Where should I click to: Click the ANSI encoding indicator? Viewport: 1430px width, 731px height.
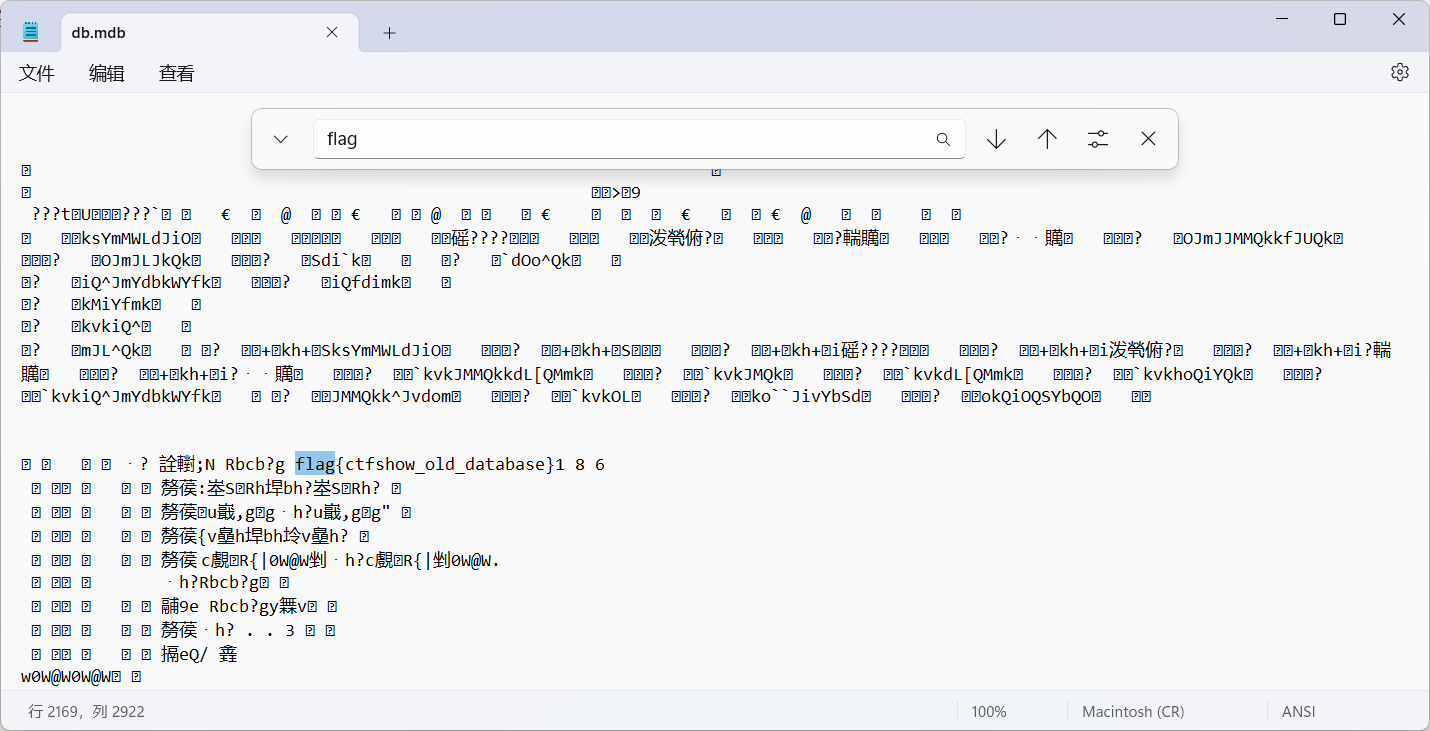pos(1299,712)
